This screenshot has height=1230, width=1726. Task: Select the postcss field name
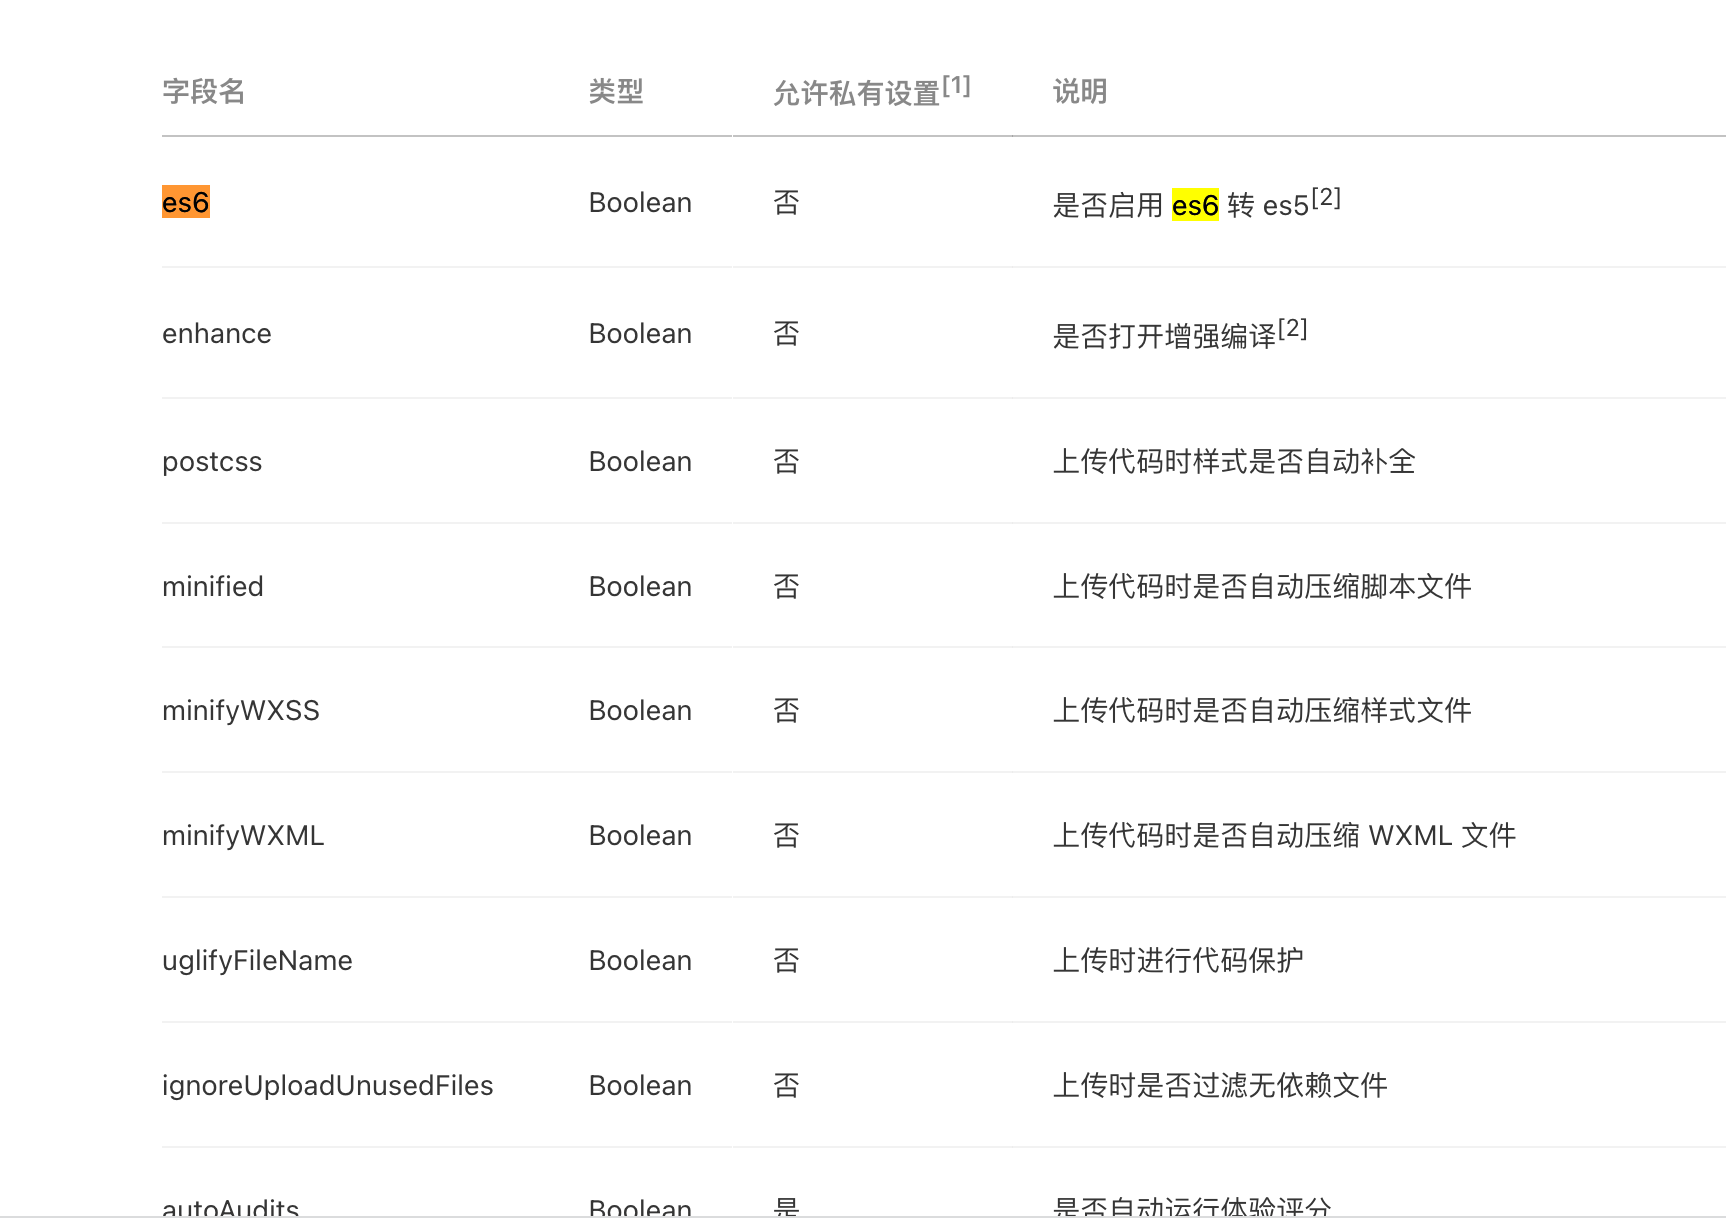212,462
